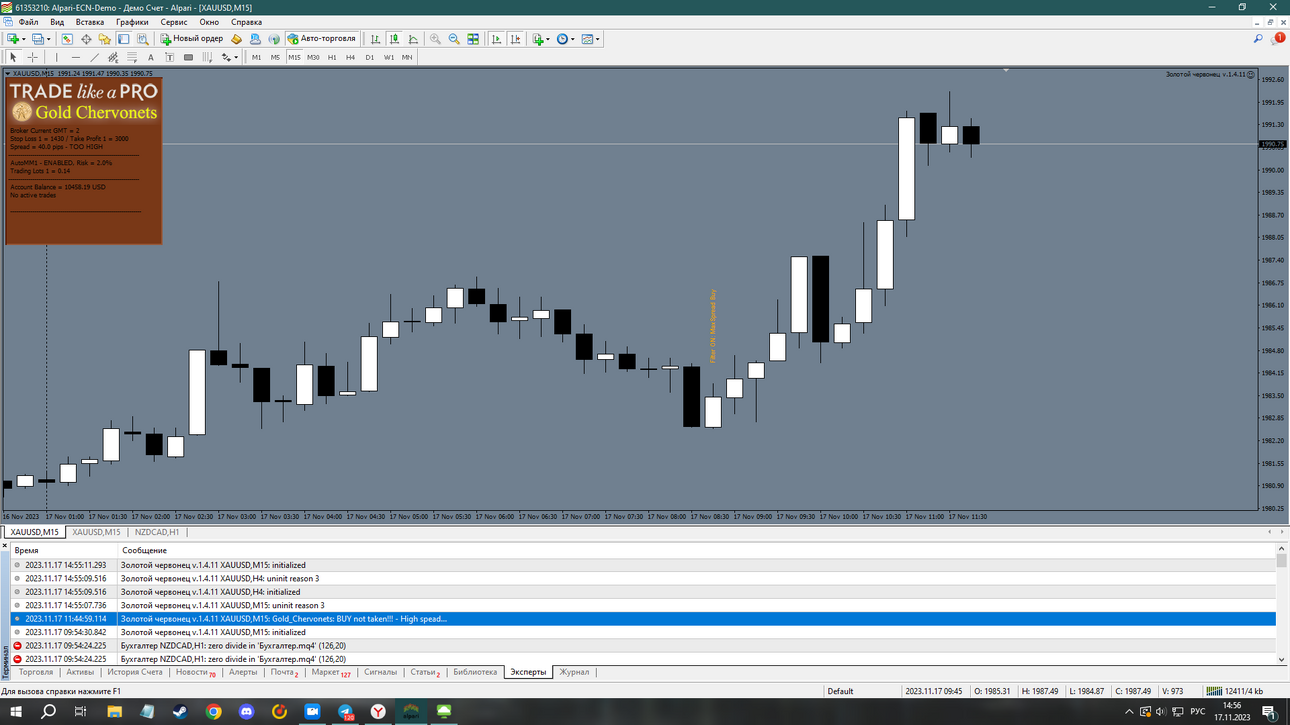The image size is (1290, 725).
Task: Draw Fibonacci retracement
Action: point(132,57)
